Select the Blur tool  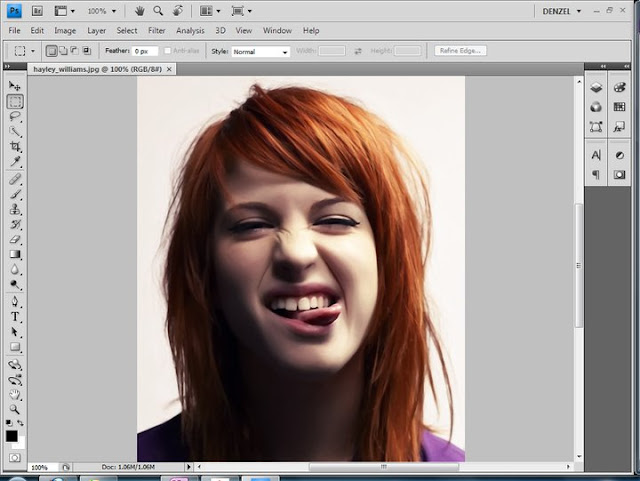pos(15,269)
